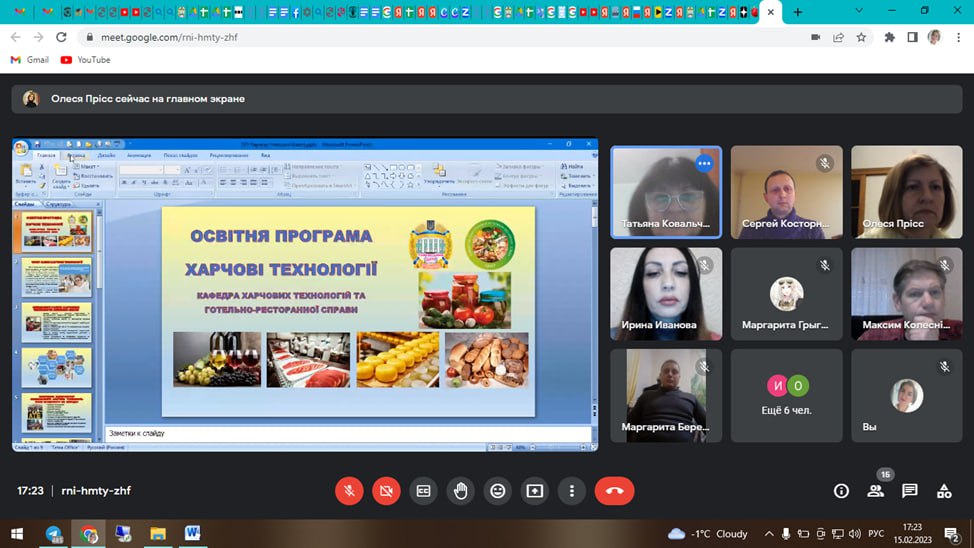Image resolution: width=974 pixels, height=548 pixels.
Task: Open the Activities icon in Meet
Action: tap(944, 491)
